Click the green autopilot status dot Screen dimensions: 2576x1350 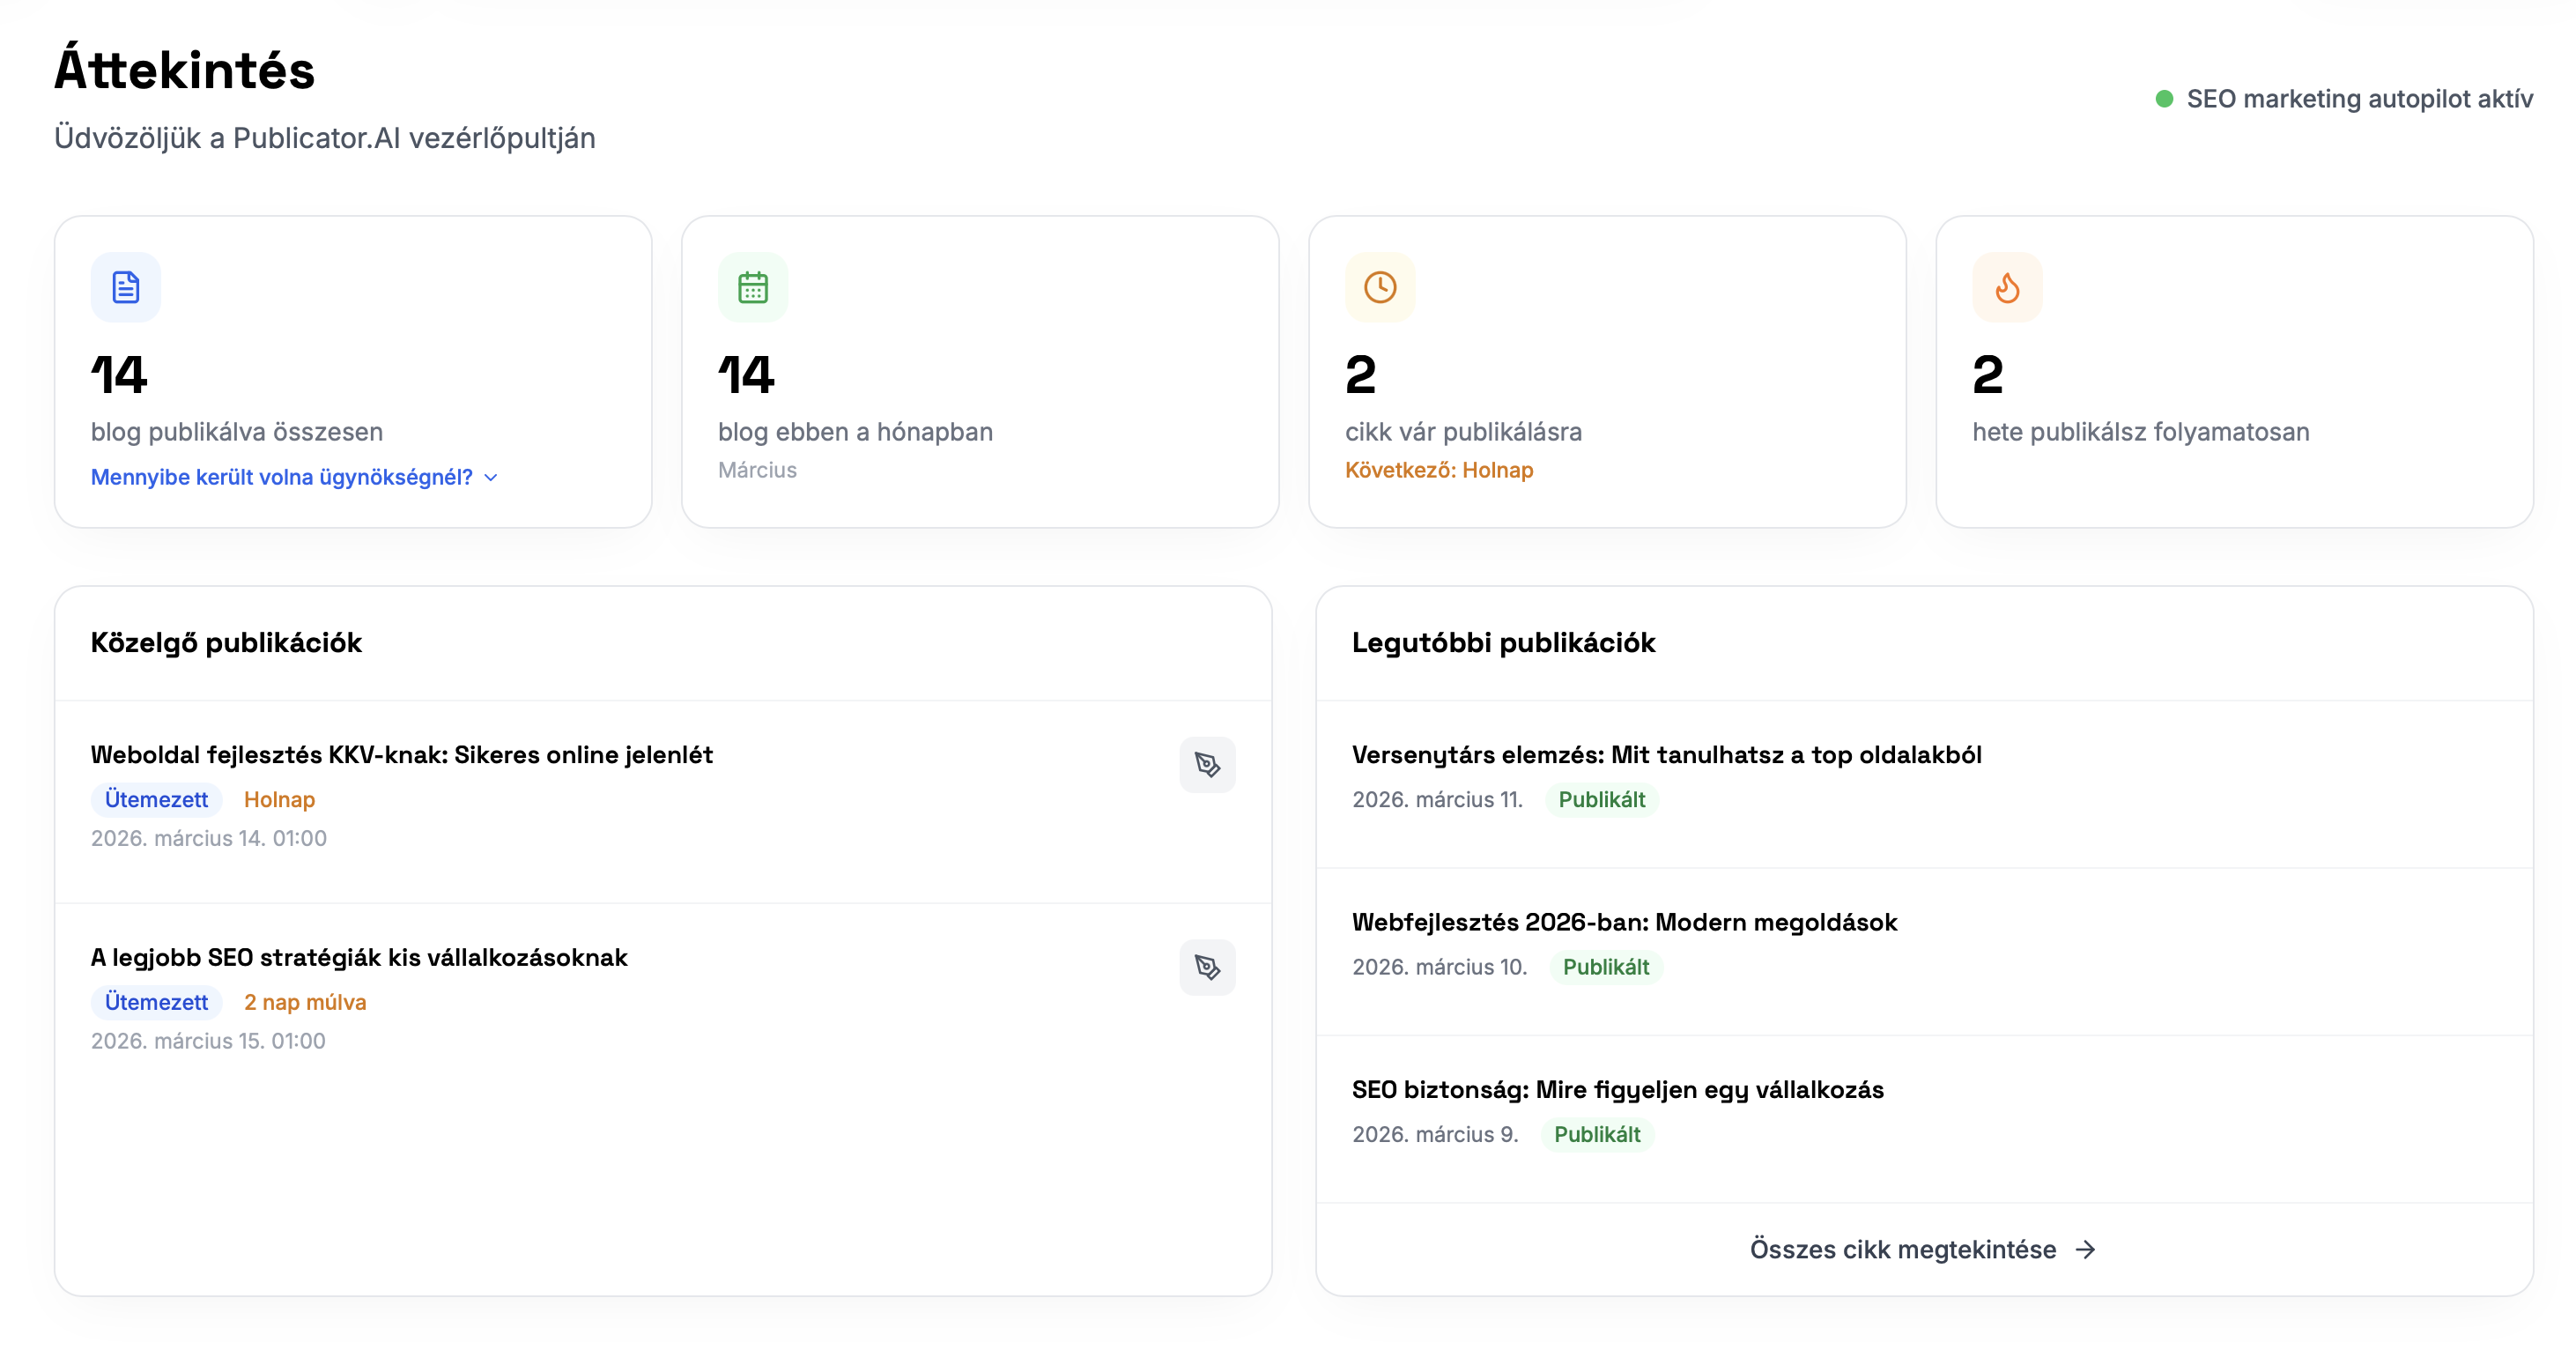click(x=2163, y=99)
